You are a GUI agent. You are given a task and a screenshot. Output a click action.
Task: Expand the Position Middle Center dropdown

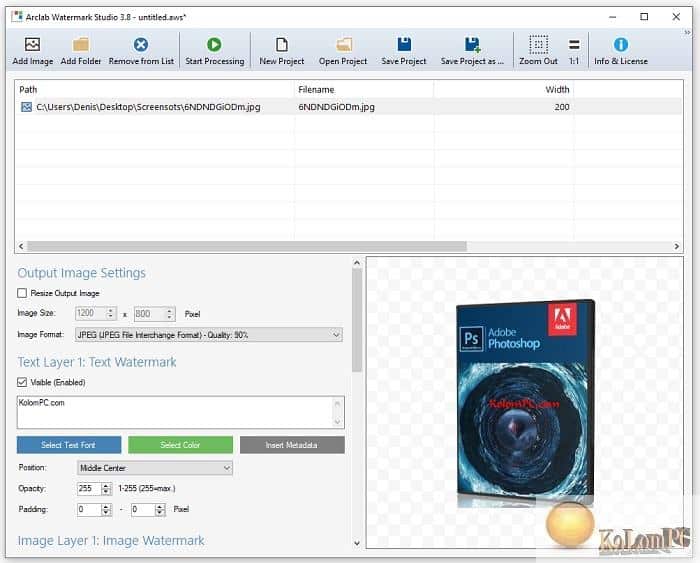(x=154, y=468)
